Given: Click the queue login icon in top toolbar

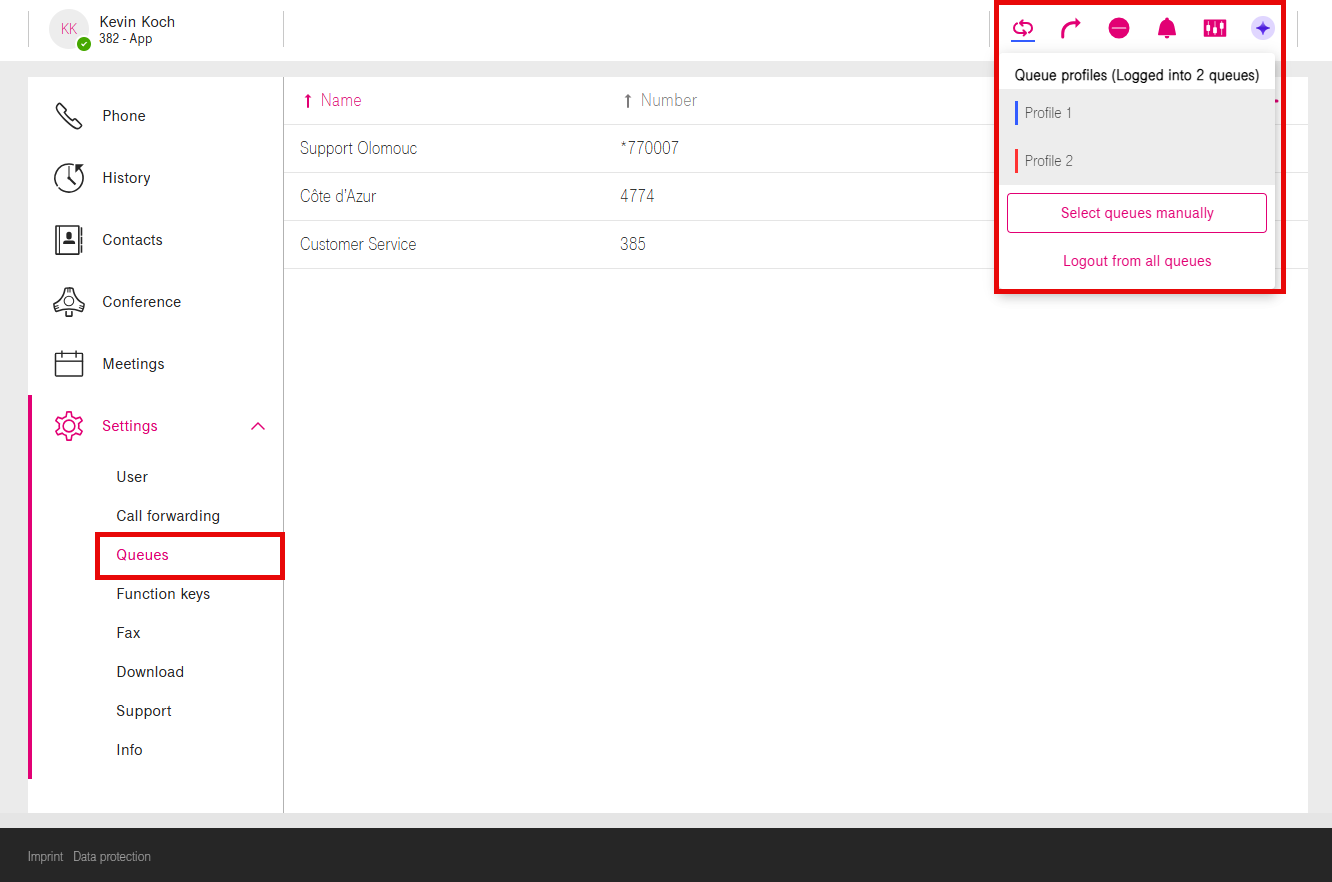Looking at the screenshot, I should [x=1022, y=28].
